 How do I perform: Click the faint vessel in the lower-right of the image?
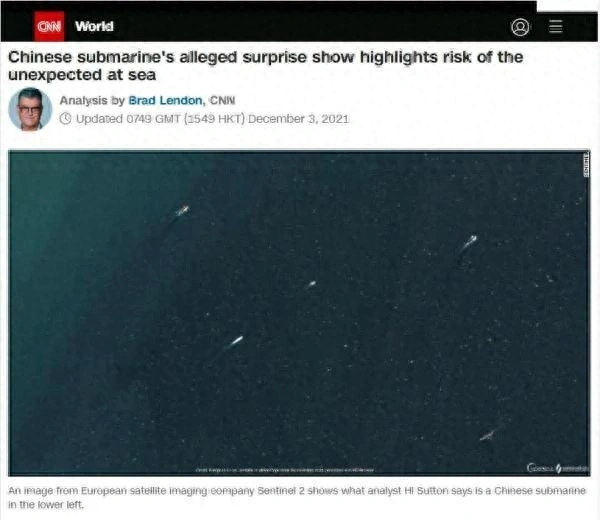click(488, 435)
